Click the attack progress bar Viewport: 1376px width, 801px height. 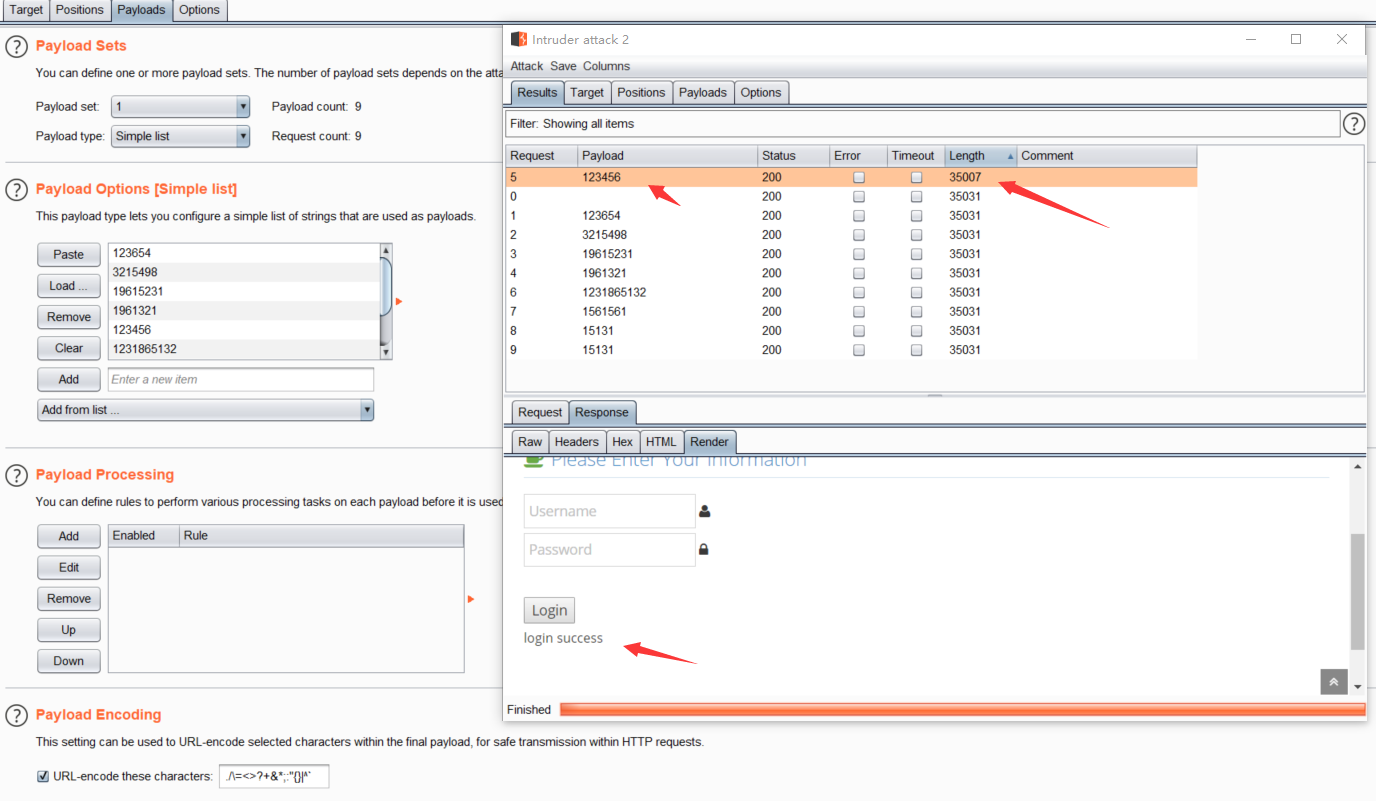pyautogui.click(x=961, y=710)
